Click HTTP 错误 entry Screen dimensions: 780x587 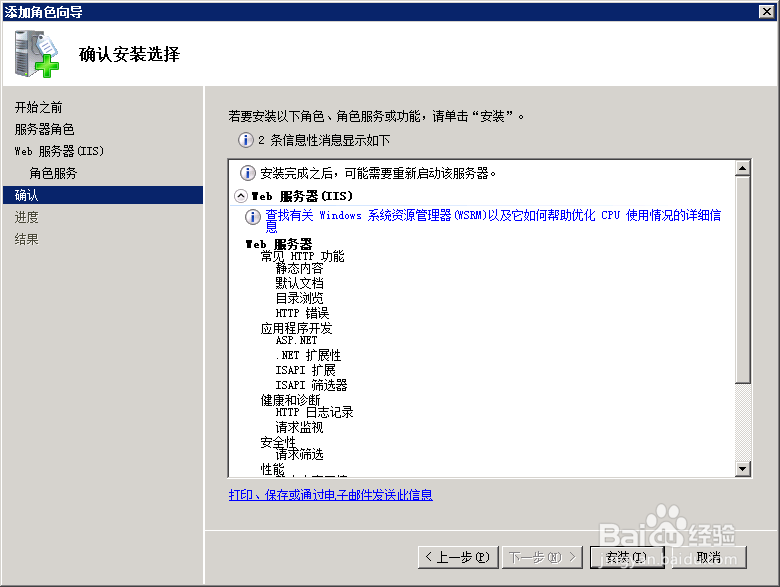(x=302, y=313)
